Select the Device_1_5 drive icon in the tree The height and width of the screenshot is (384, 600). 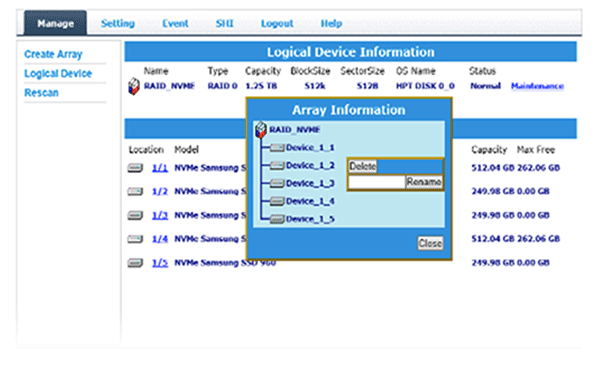pyautogui.click(x=277, y=219)
